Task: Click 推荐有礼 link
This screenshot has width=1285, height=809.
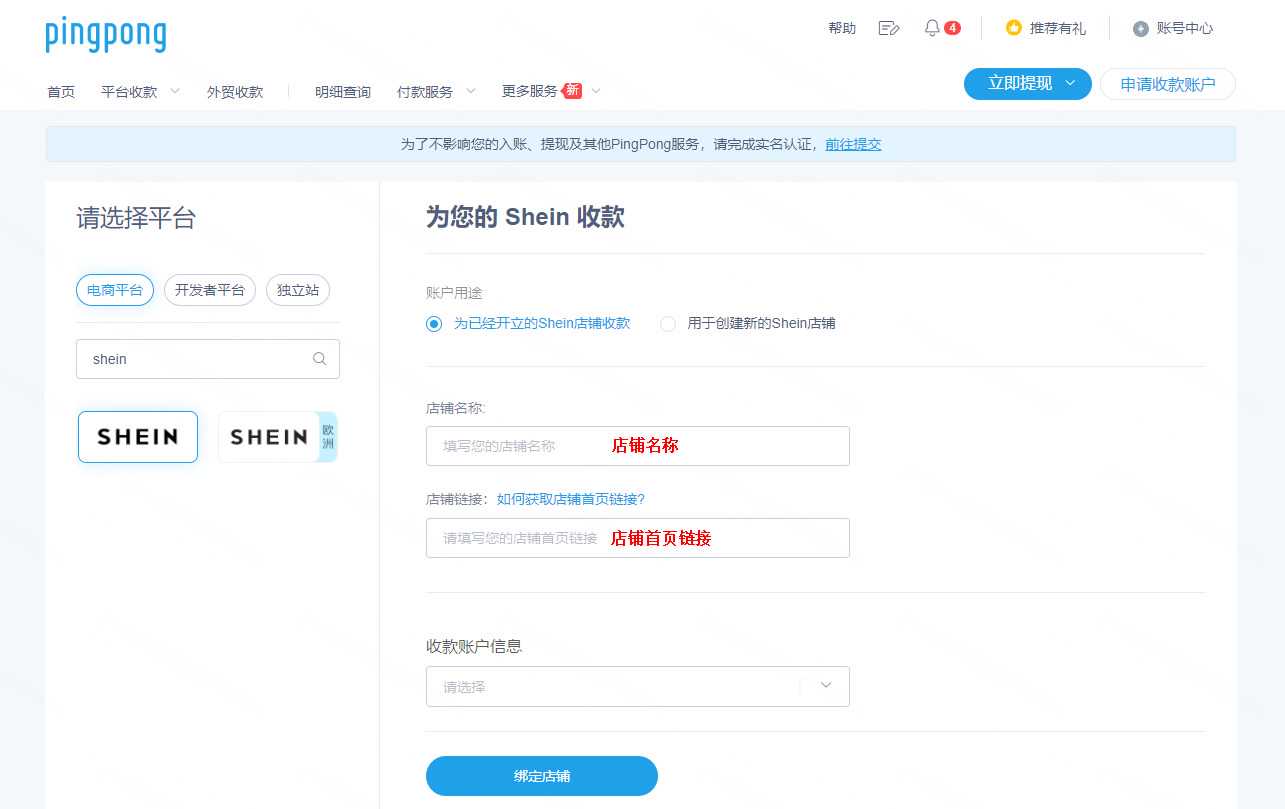Action: click(x=1058, y=28)
